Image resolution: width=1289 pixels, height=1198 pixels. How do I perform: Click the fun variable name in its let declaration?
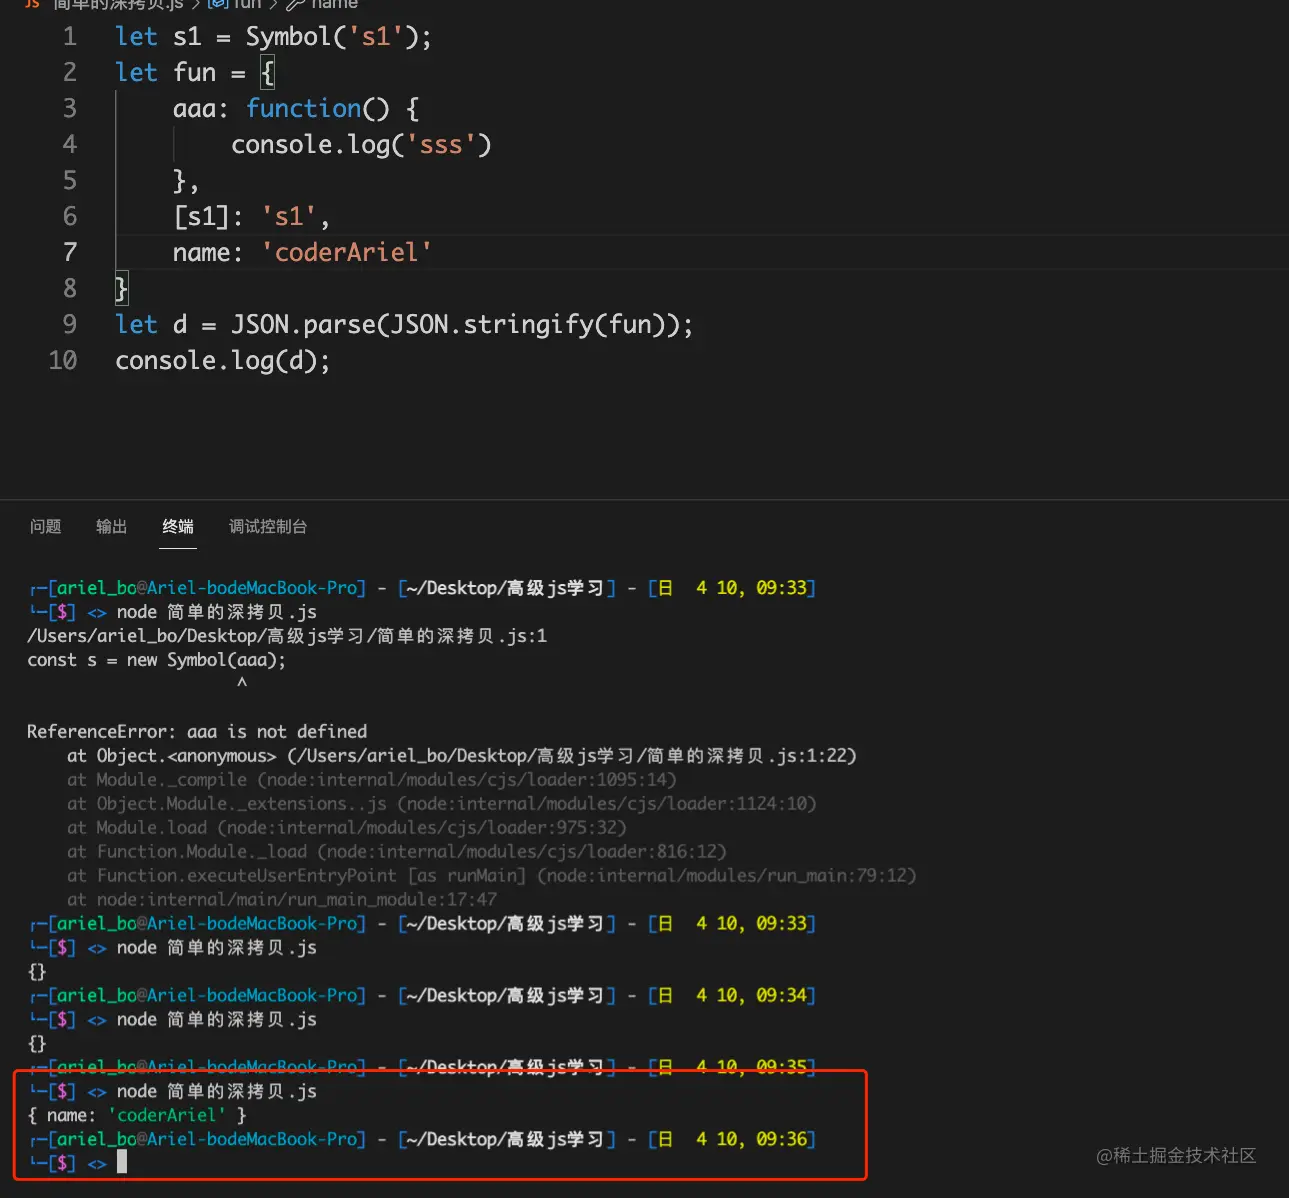click(x=194, y=73)
